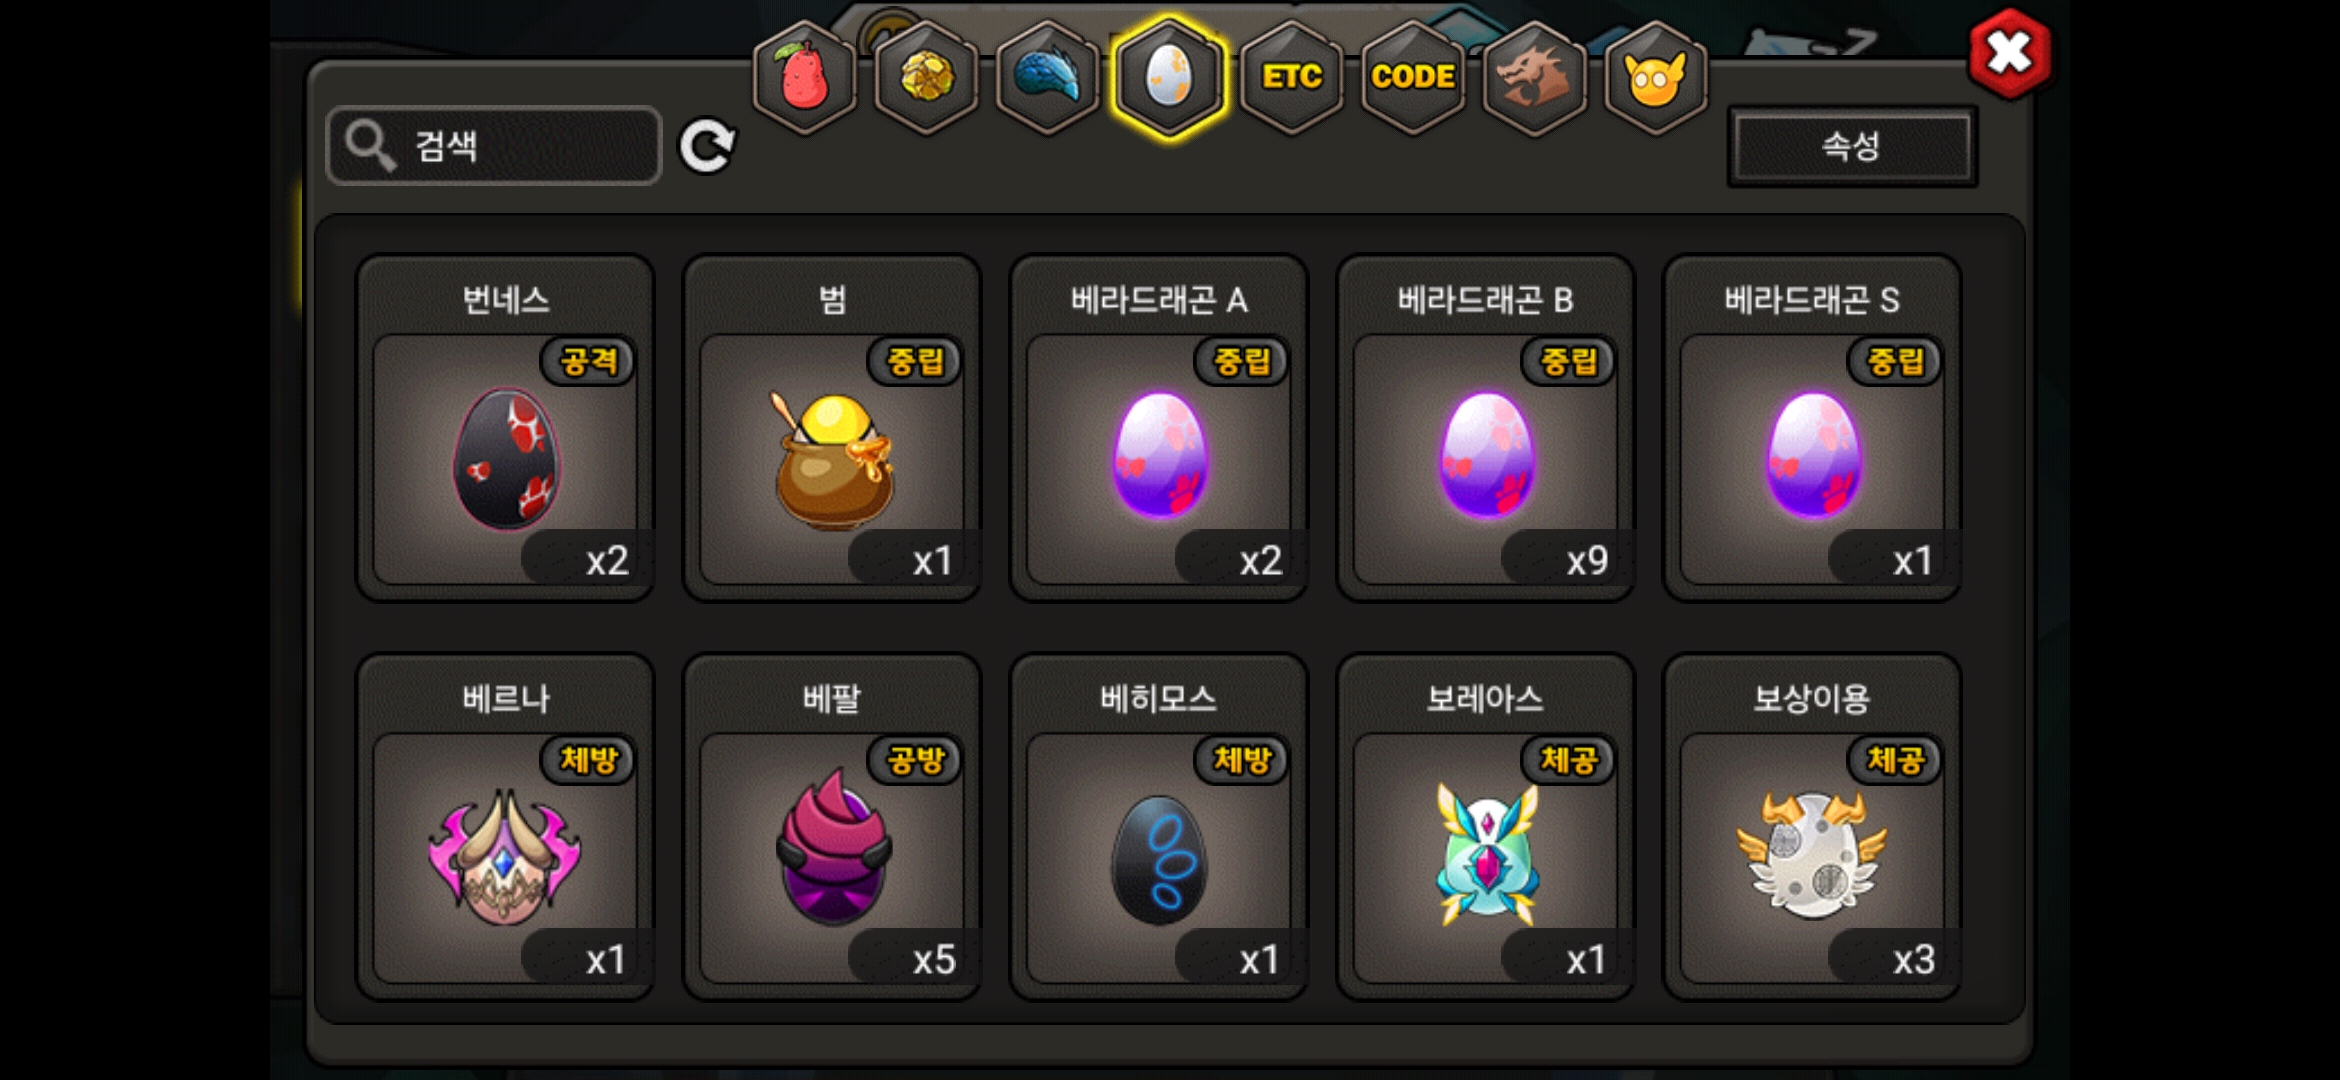Click the magnifying glass search icon

coord(370,146)
